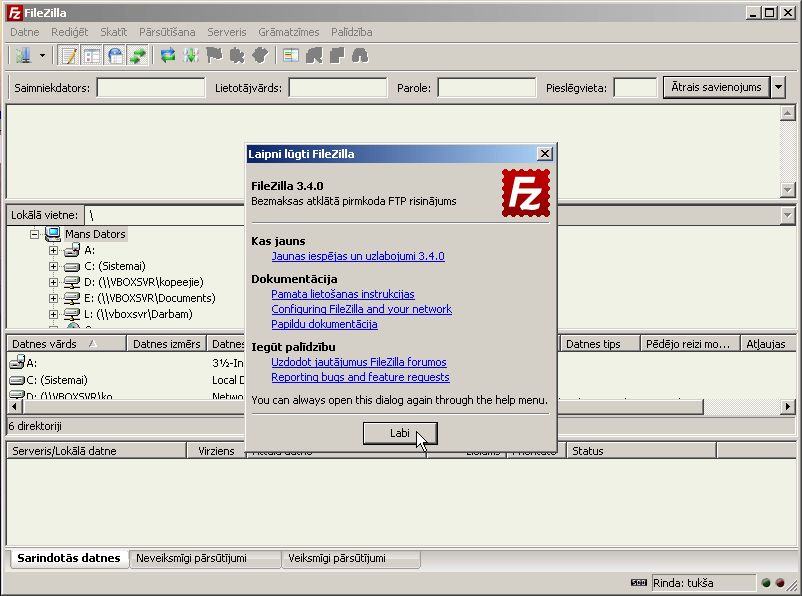Click the synchronized browsing toolbar icon
802x596 pixels.
pyautogui.click(x=337, y=55)
